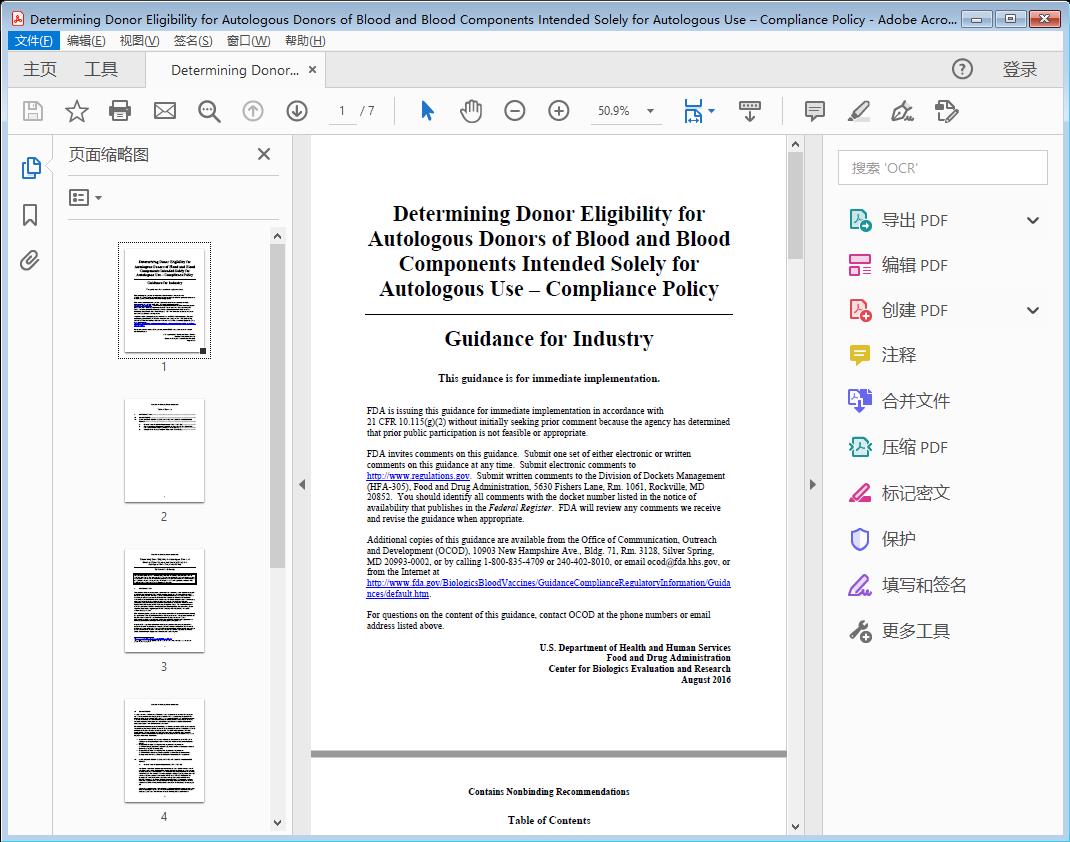Select the Highlight text tool
Viewport: 1070px width, 842px height.
click(859, 111)
